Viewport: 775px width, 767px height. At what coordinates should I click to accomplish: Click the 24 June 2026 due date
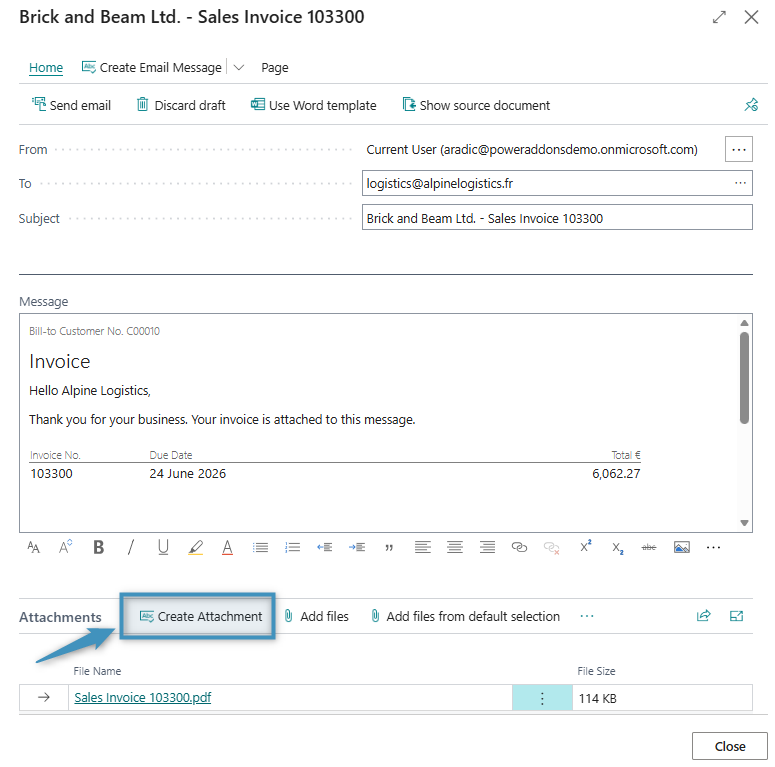coord(187,473)
